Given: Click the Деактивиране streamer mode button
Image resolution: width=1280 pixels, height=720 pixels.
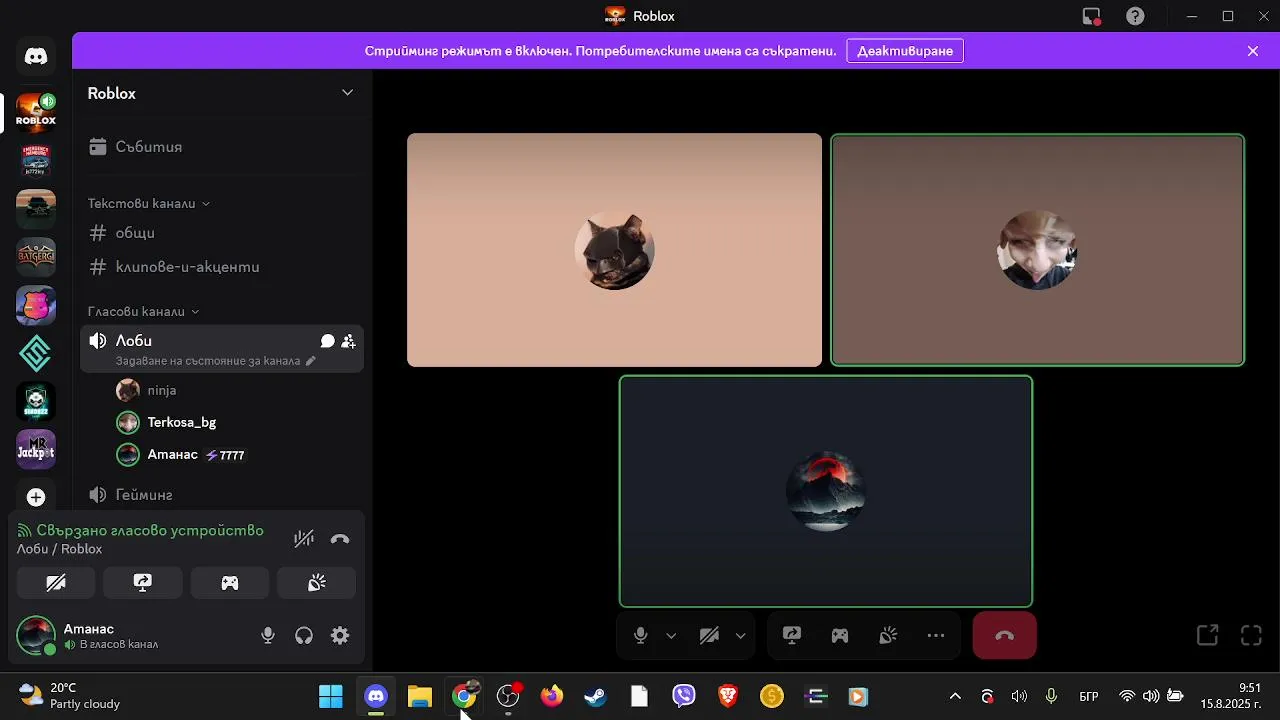Looking at the screenshot, I should [x=905, y=51].
